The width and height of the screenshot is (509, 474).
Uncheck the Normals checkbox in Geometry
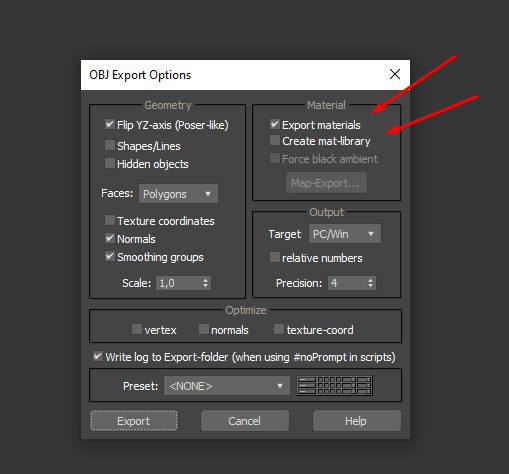tap(110, 238)
